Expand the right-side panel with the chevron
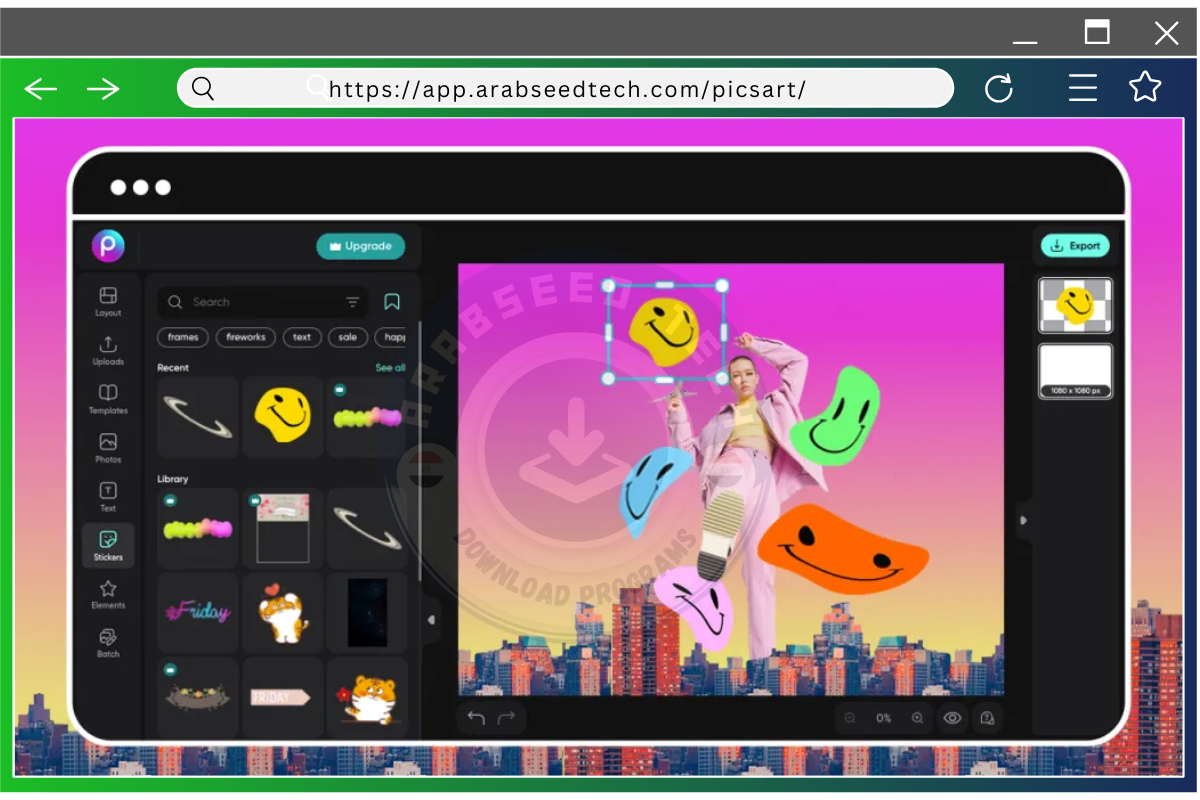The image size is (1200, 800). pyautogui.click(x=1023, y=519)
